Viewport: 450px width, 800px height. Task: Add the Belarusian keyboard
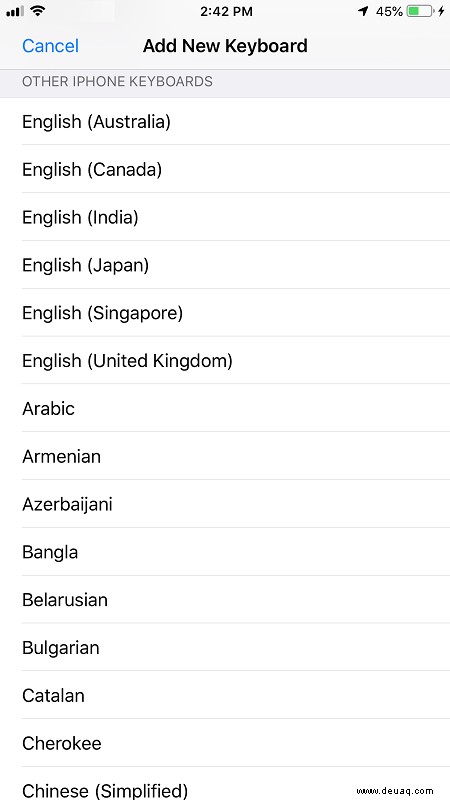[225, 599]
